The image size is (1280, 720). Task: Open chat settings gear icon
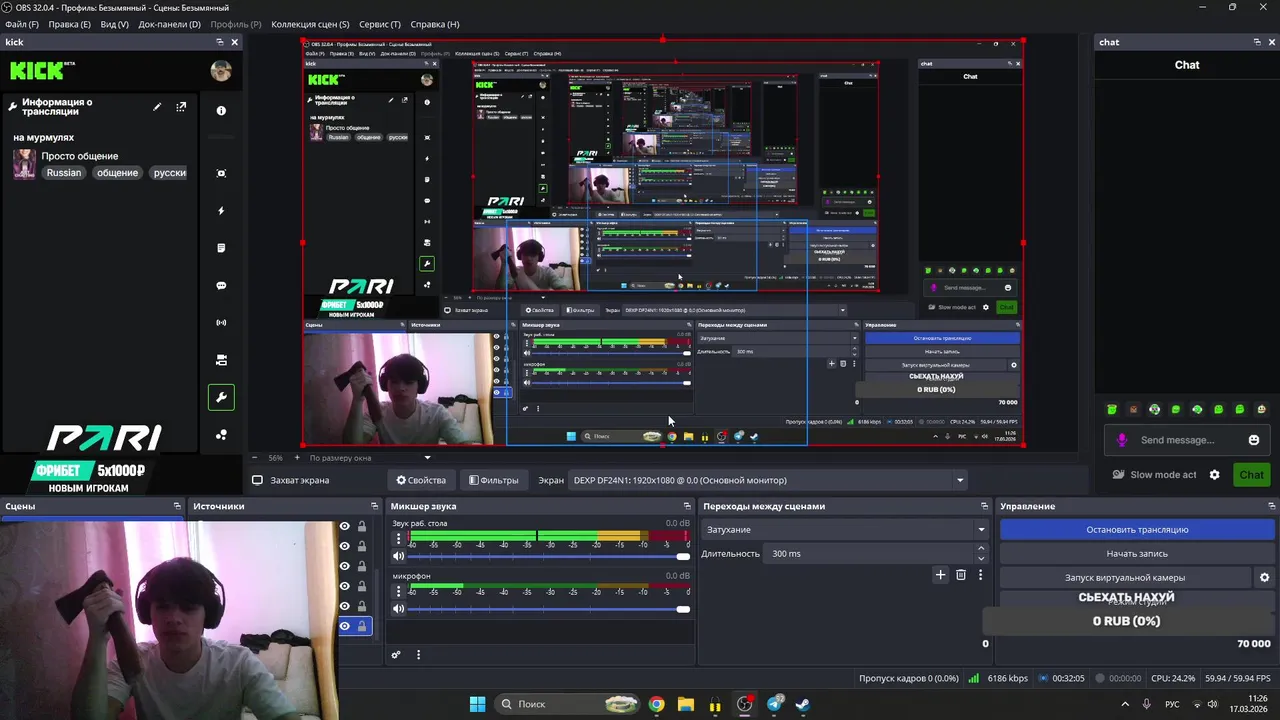click(1215, 475)
